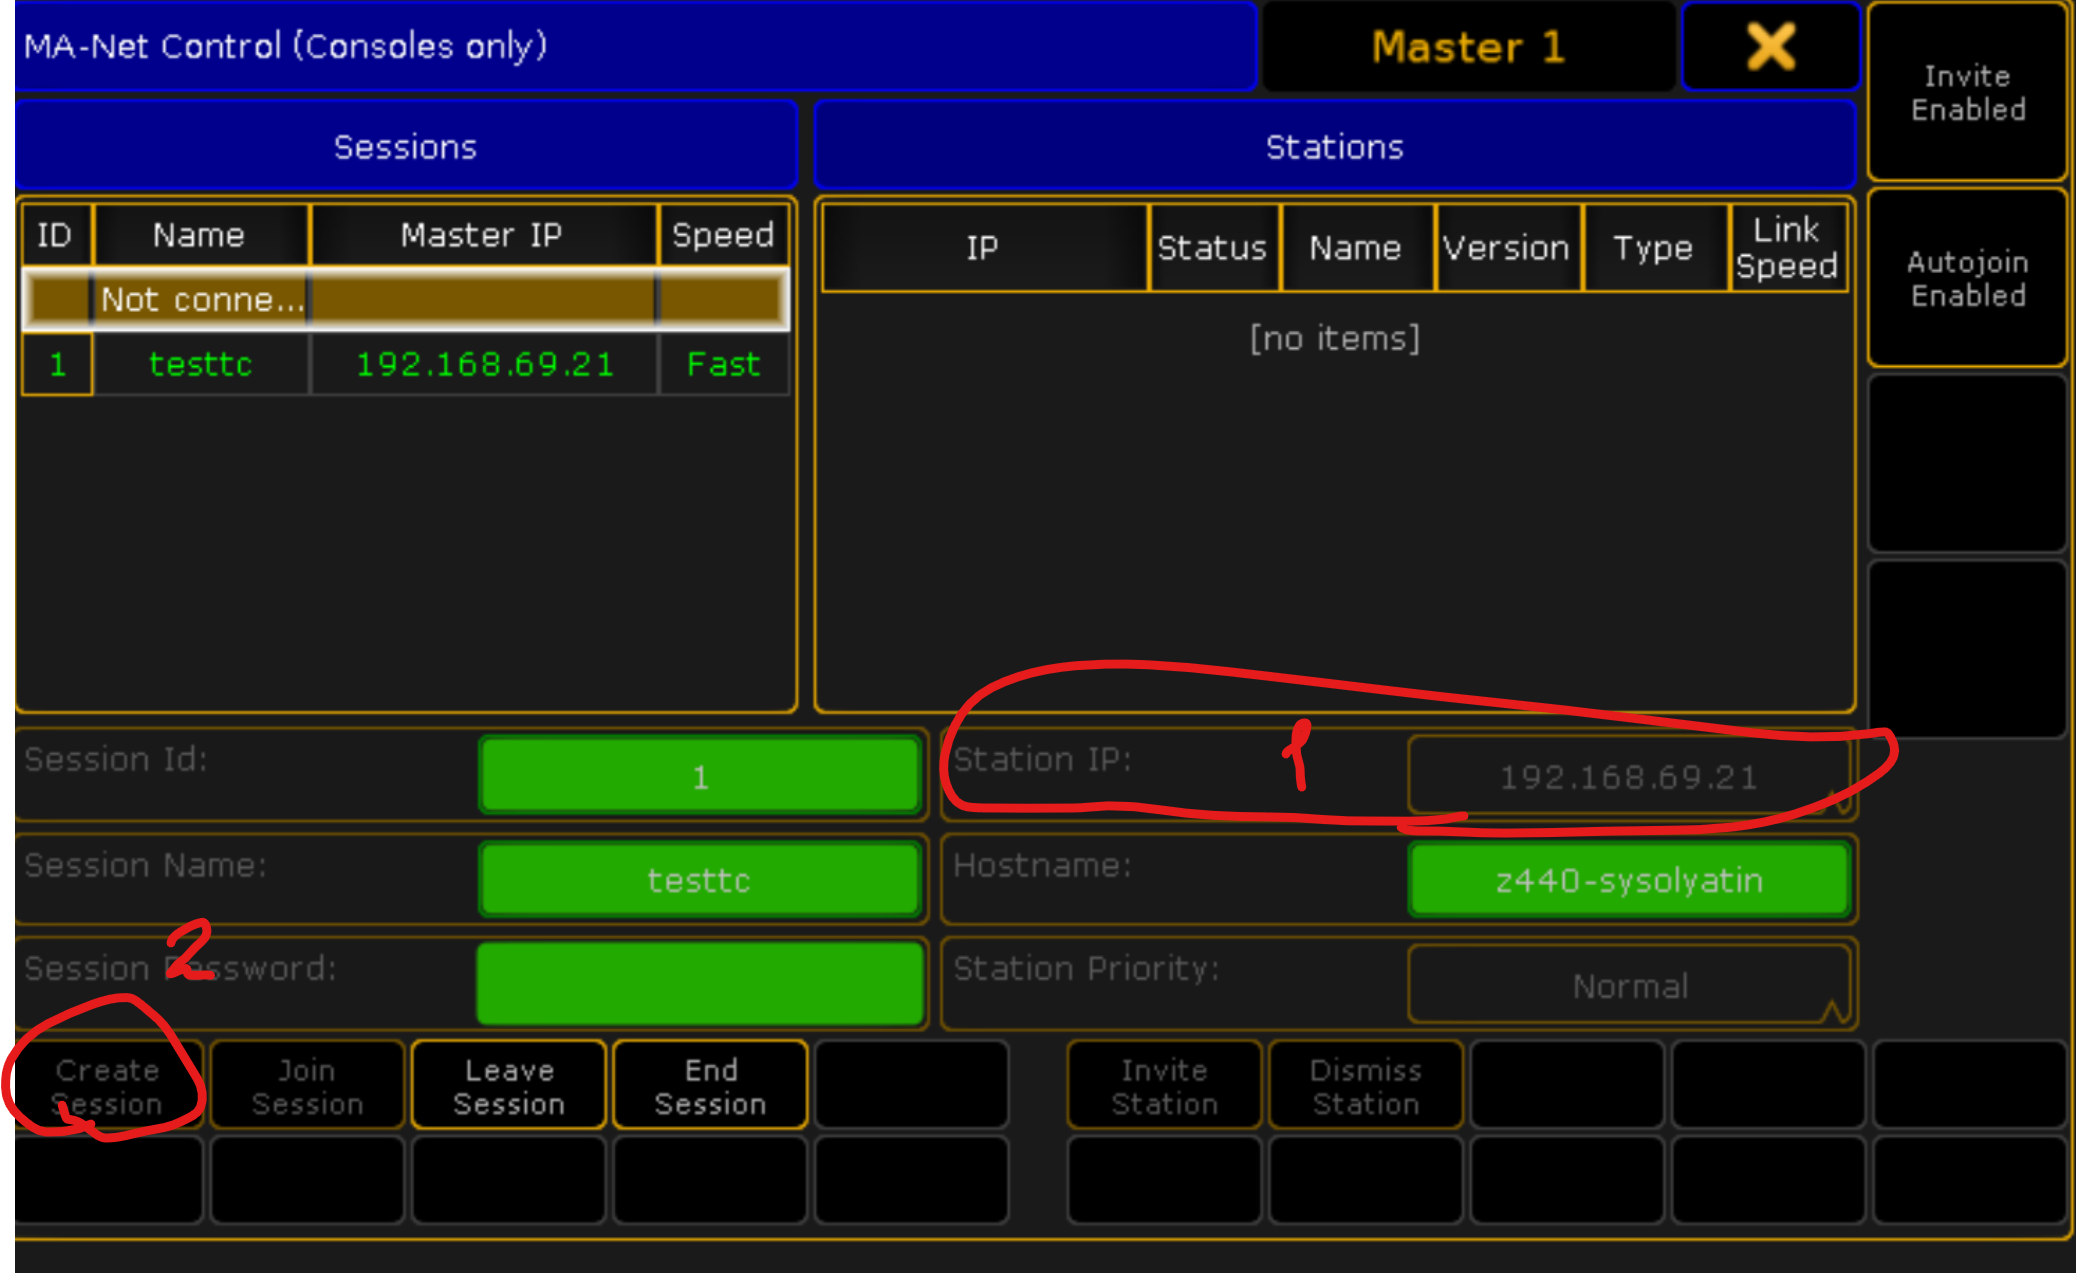This screenshot has width=2076, height=1273.
Task: Select the testtc session name cell
Action: click(x=201, y=364)
